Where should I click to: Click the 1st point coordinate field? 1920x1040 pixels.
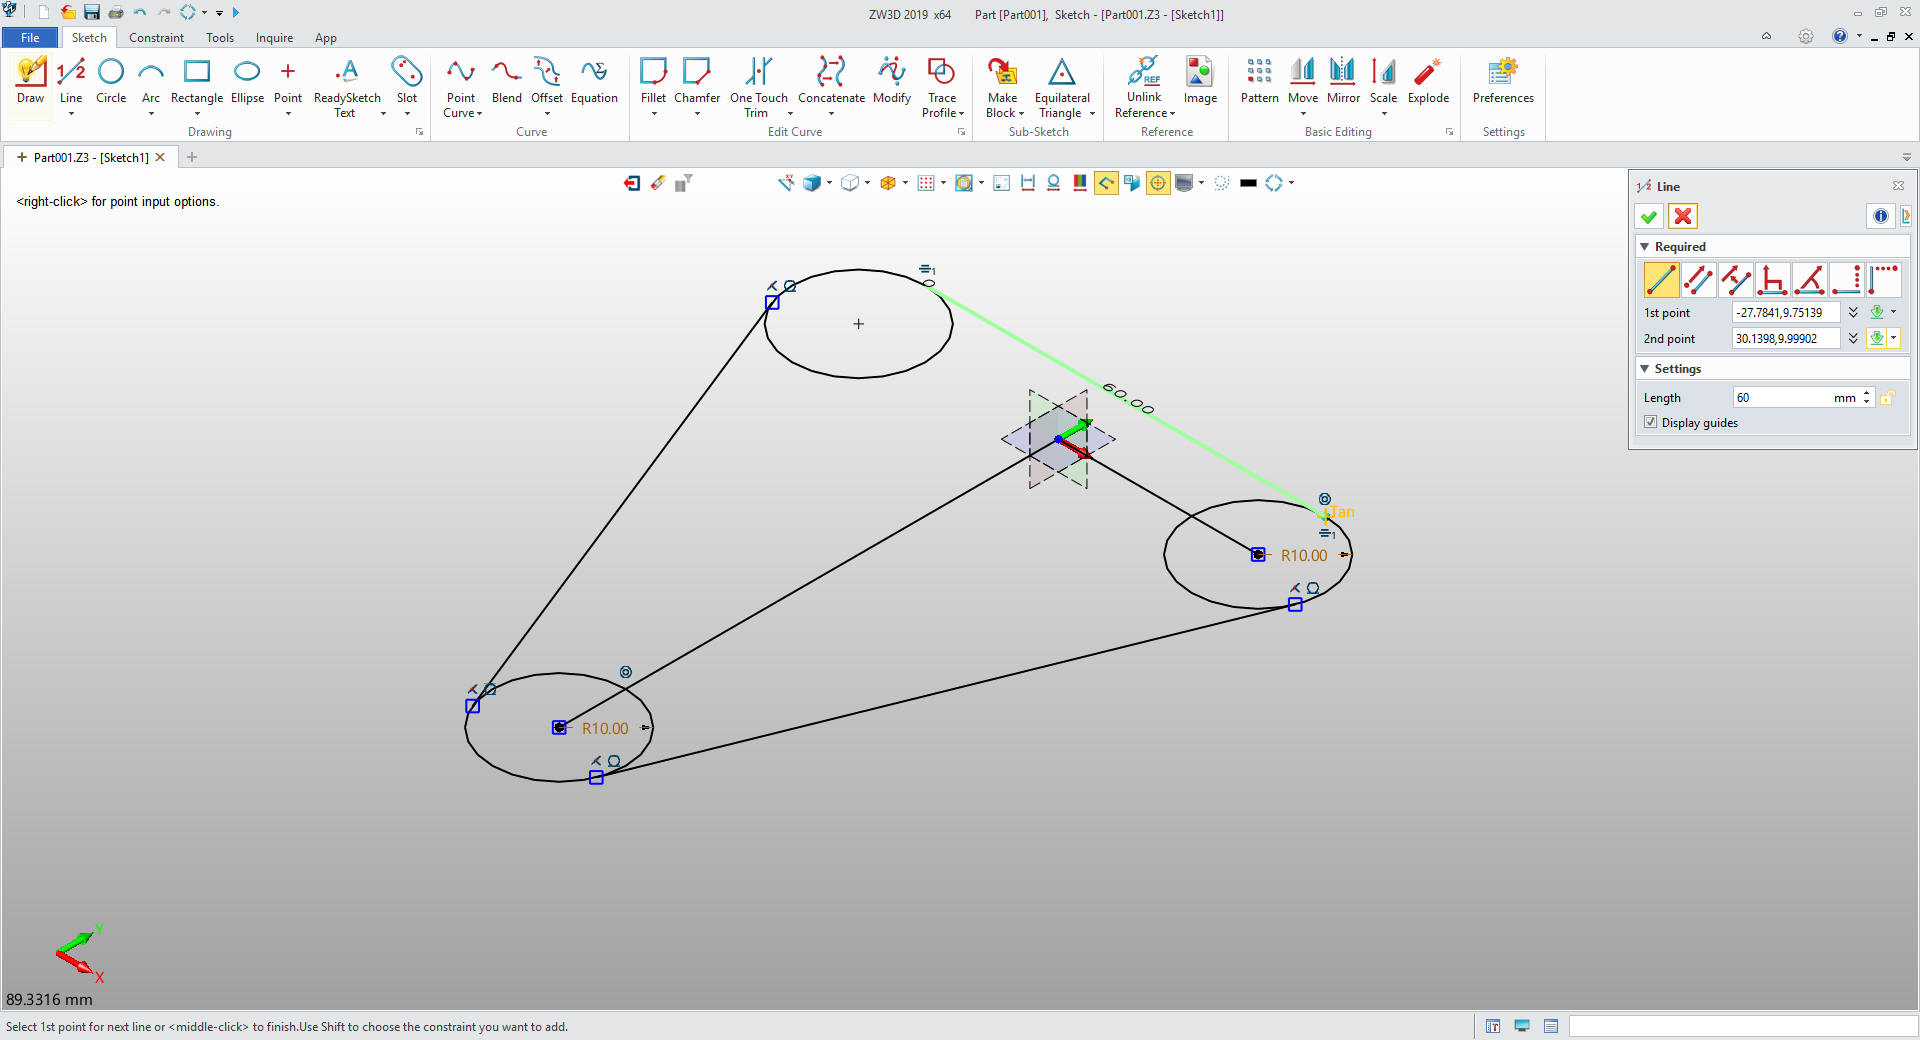point(1786,313)
